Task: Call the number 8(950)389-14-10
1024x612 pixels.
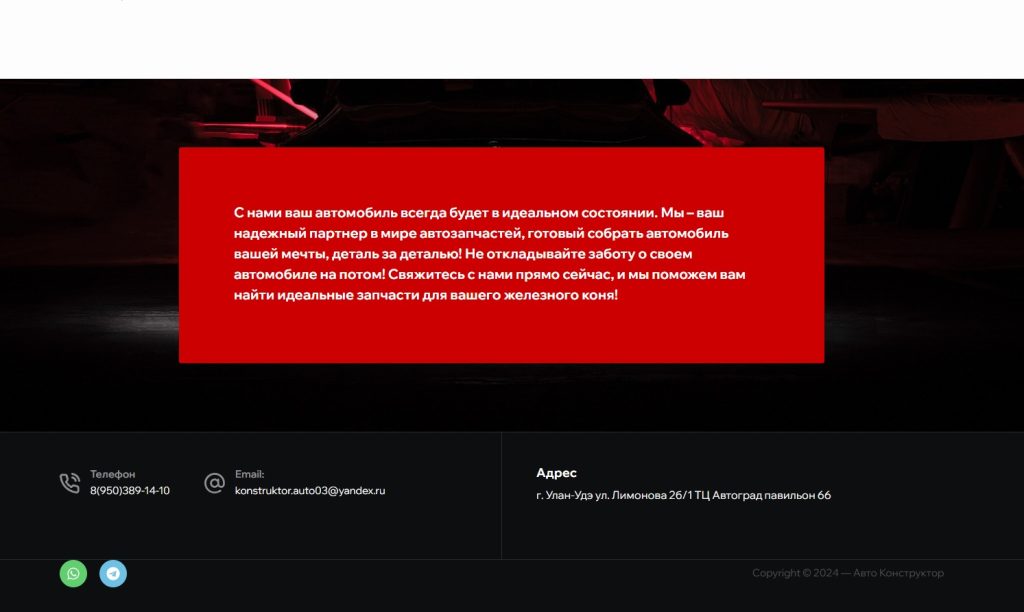Action: 130,491
